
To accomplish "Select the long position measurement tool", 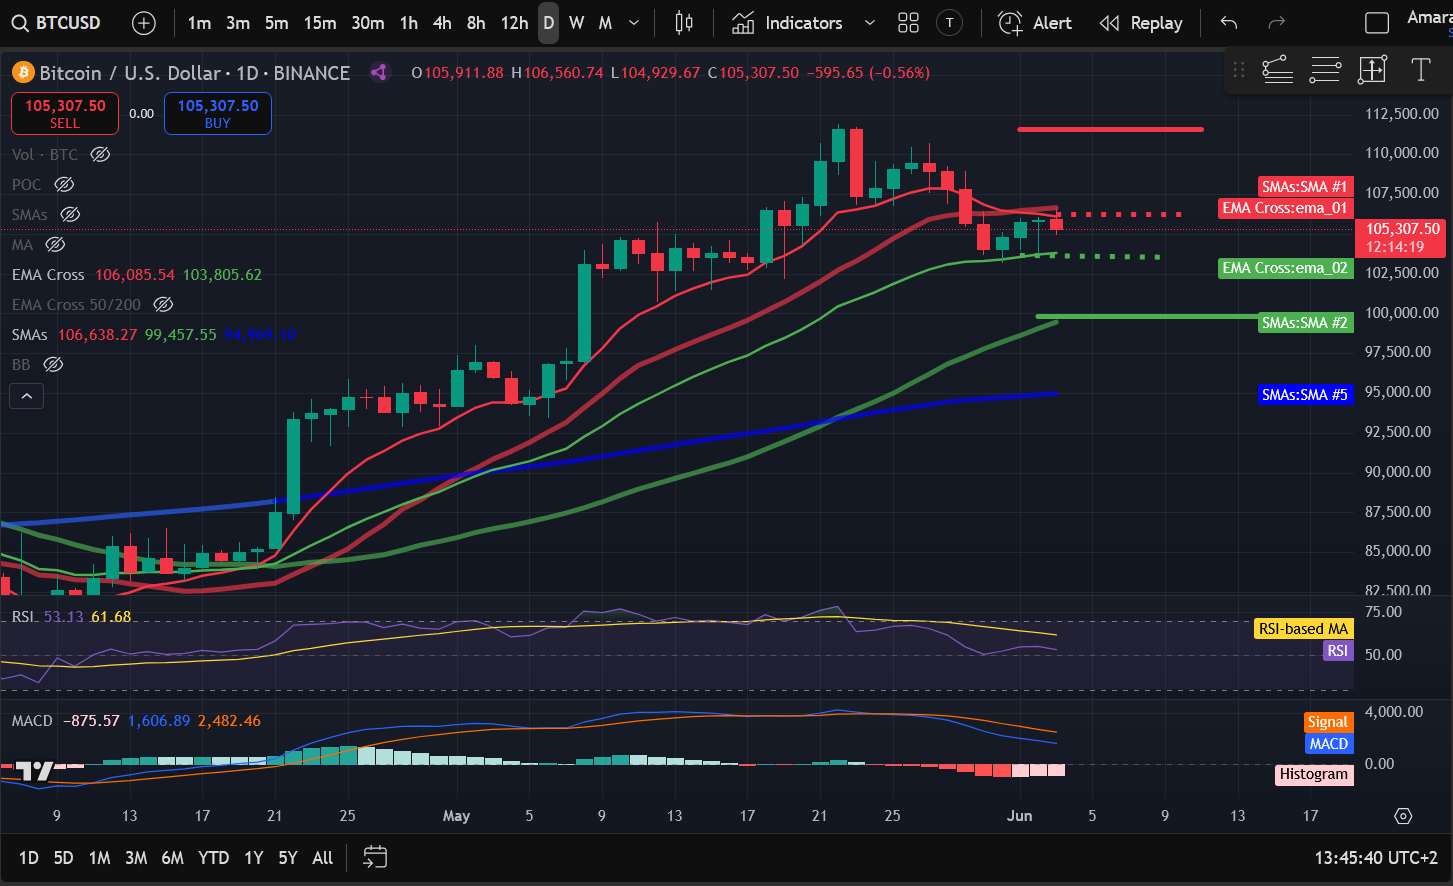I will pos(1372,70).
